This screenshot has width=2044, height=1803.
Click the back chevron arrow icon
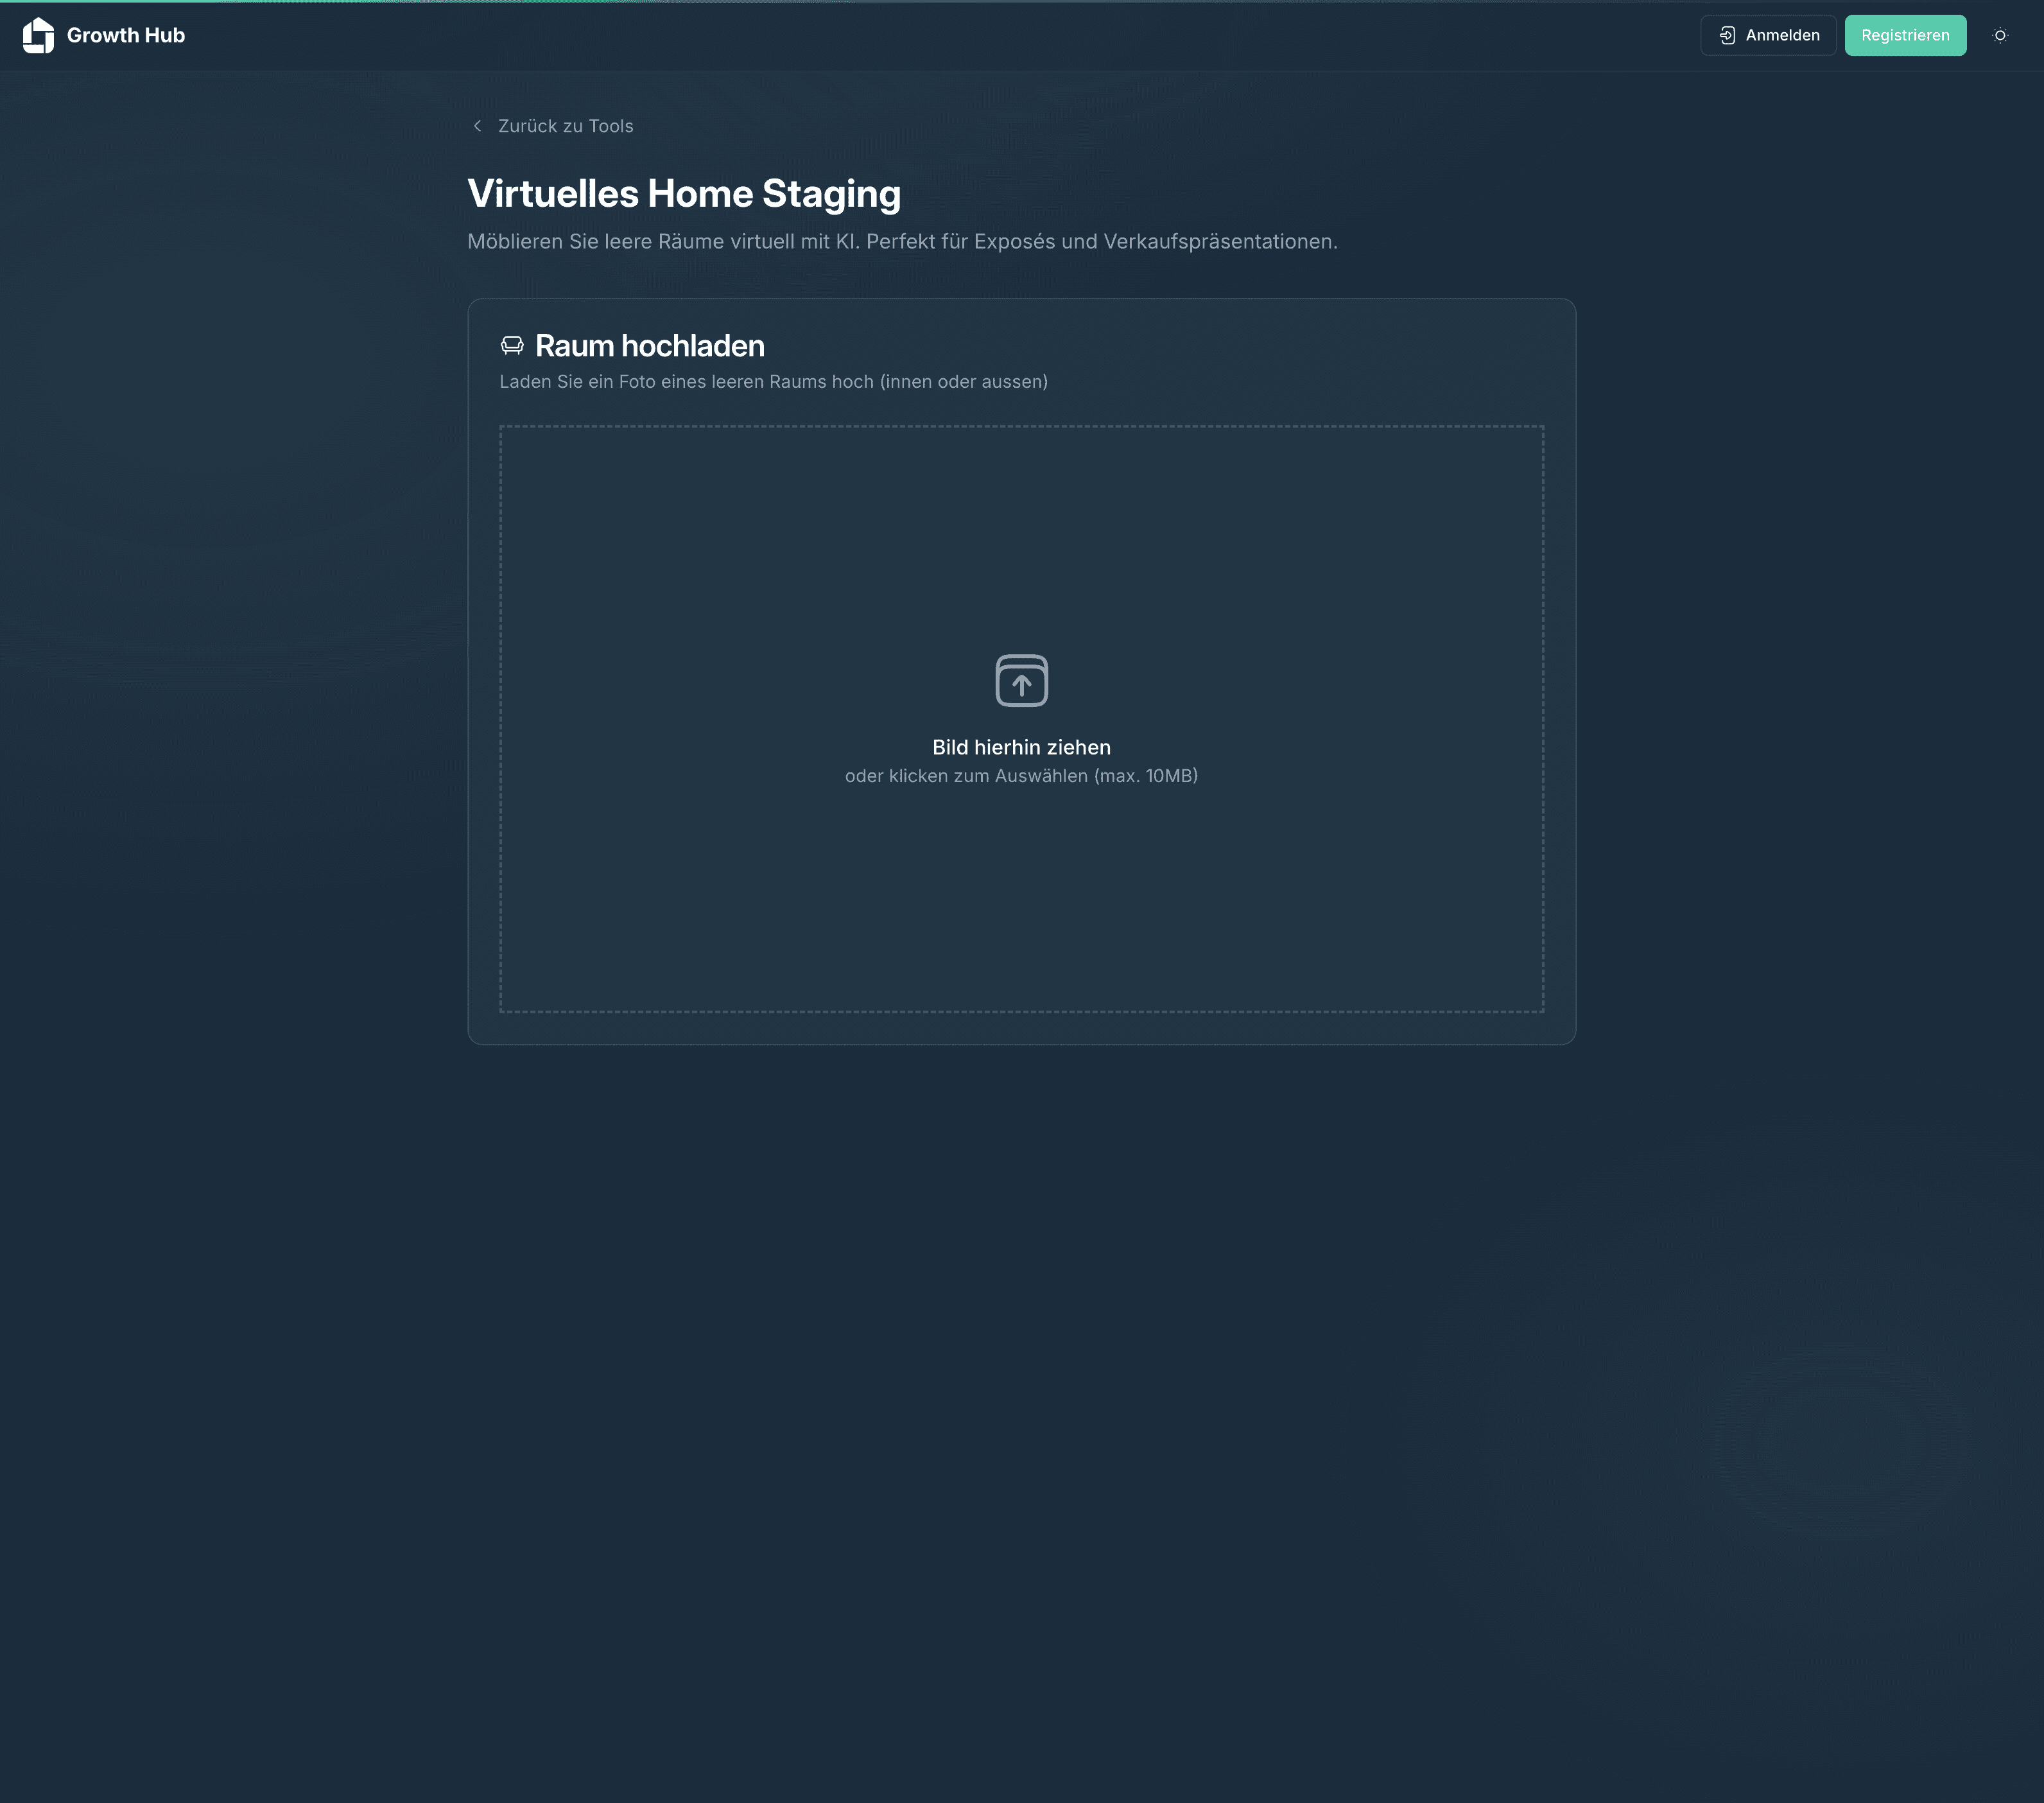click(x=477, y=126)
